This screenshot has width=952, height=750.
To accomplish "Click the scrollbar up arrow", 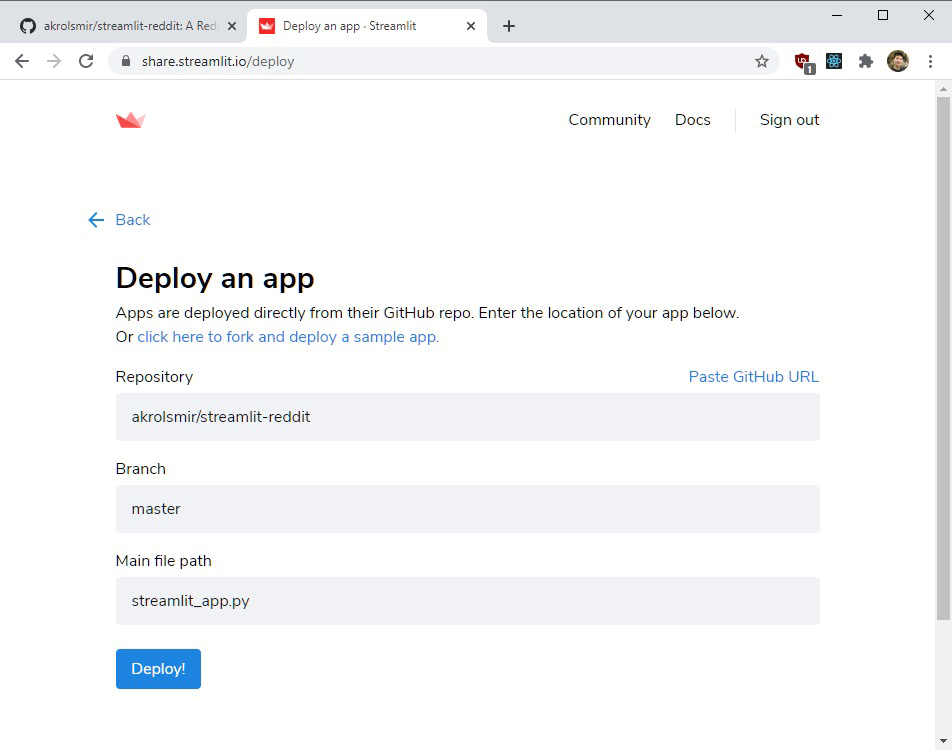I will click(943, 89).
